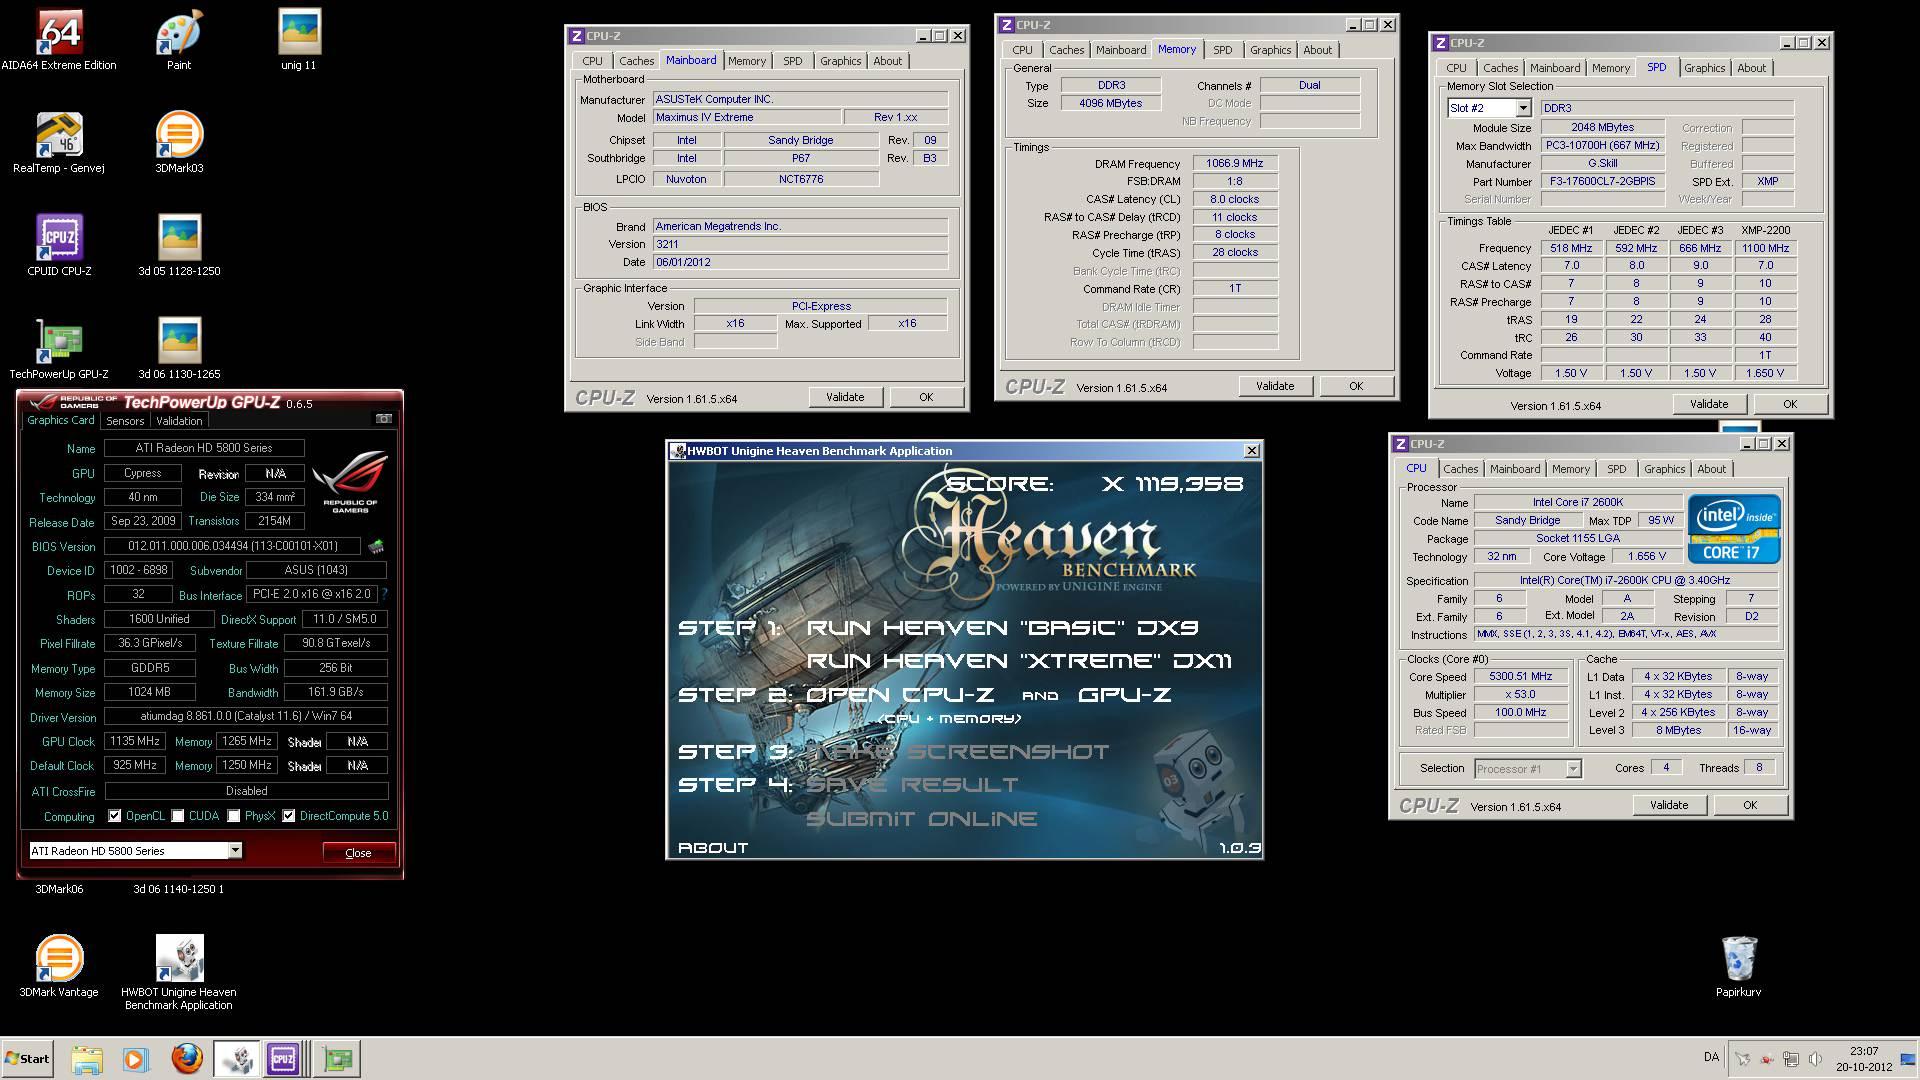Click the GPU-Z screenshot camera icon
Viewport: 1920px width, 1080px height.
(383, 419)
